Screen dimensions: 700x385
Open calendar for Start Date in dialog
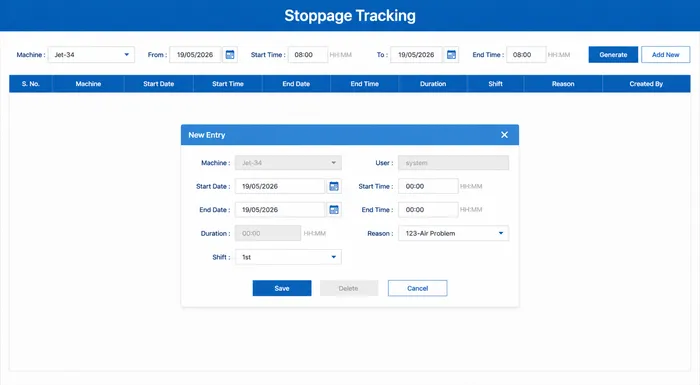(334, 186)
